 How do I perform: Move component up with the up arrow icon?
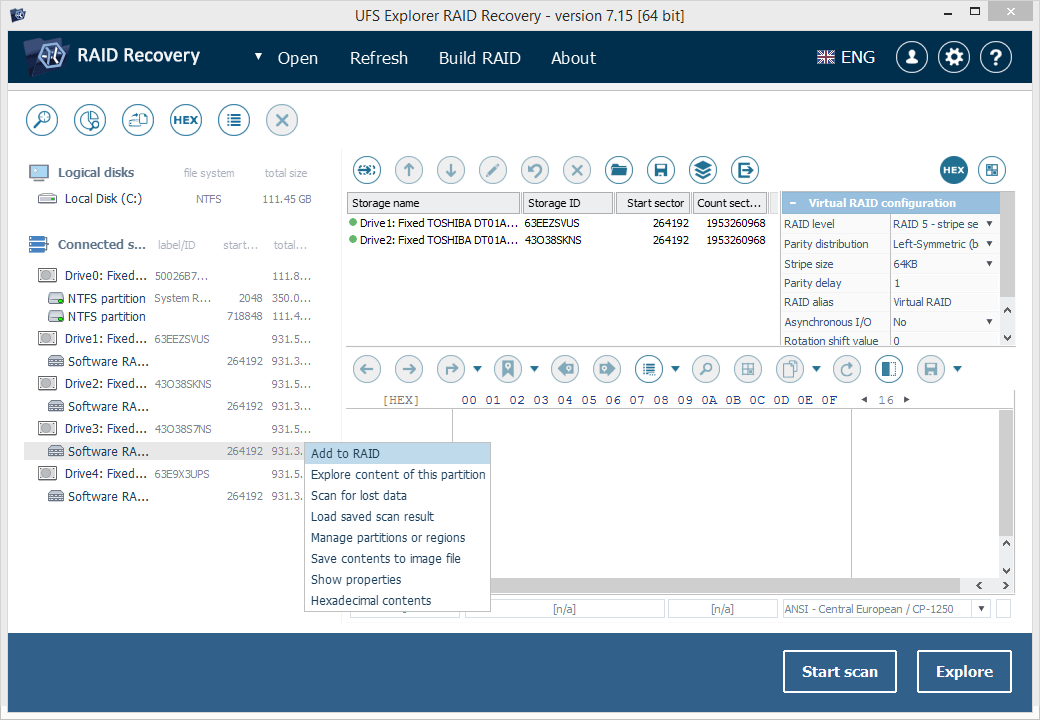(409, 170)
